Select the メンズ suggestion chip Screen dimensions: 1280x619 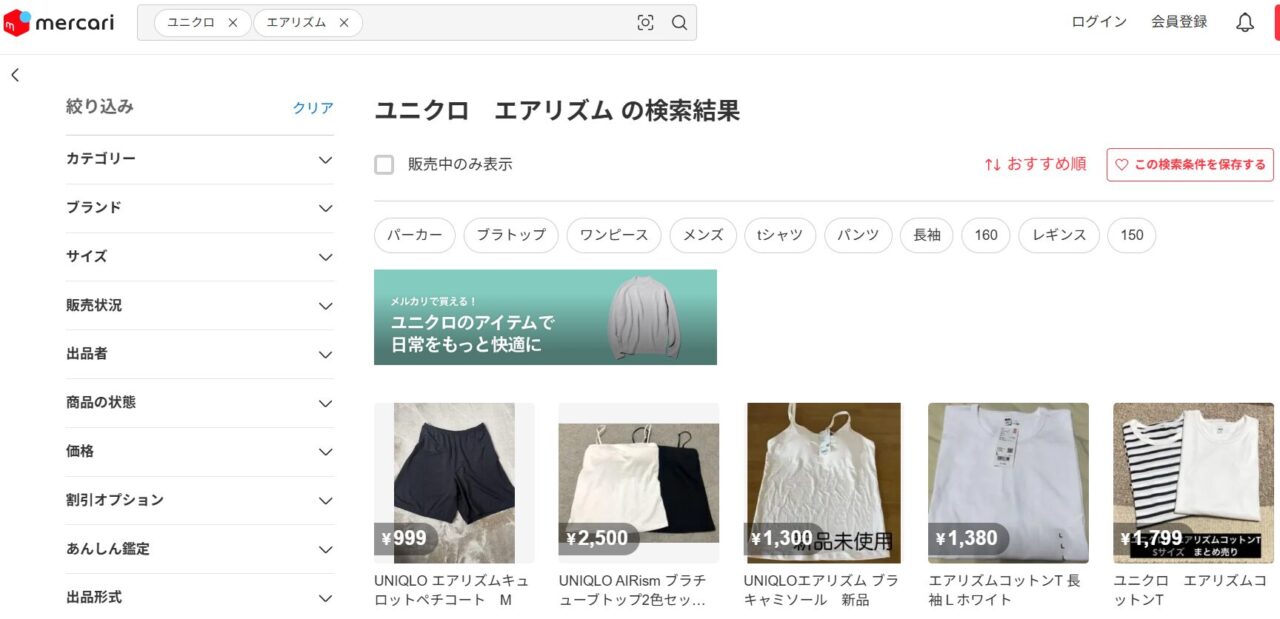tap(703, 235)
